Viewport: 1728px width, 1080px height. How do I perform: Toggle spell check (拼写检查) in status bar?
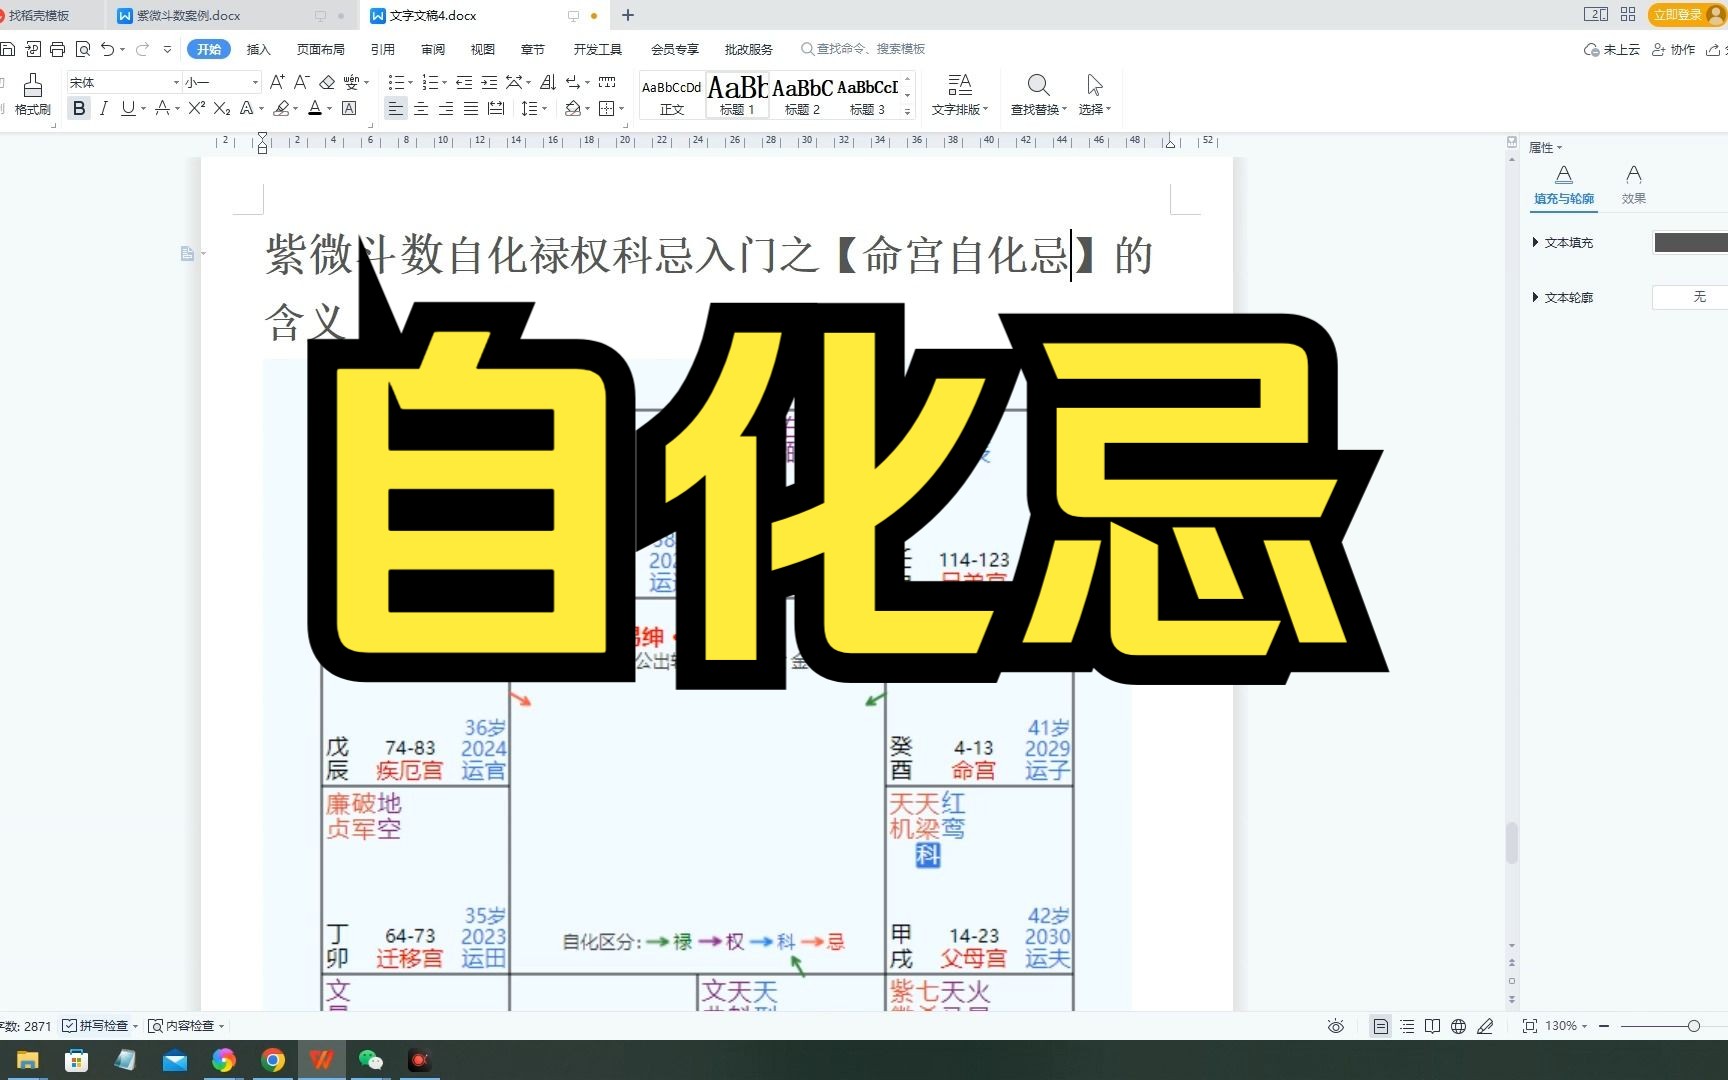pos(95,1026)
